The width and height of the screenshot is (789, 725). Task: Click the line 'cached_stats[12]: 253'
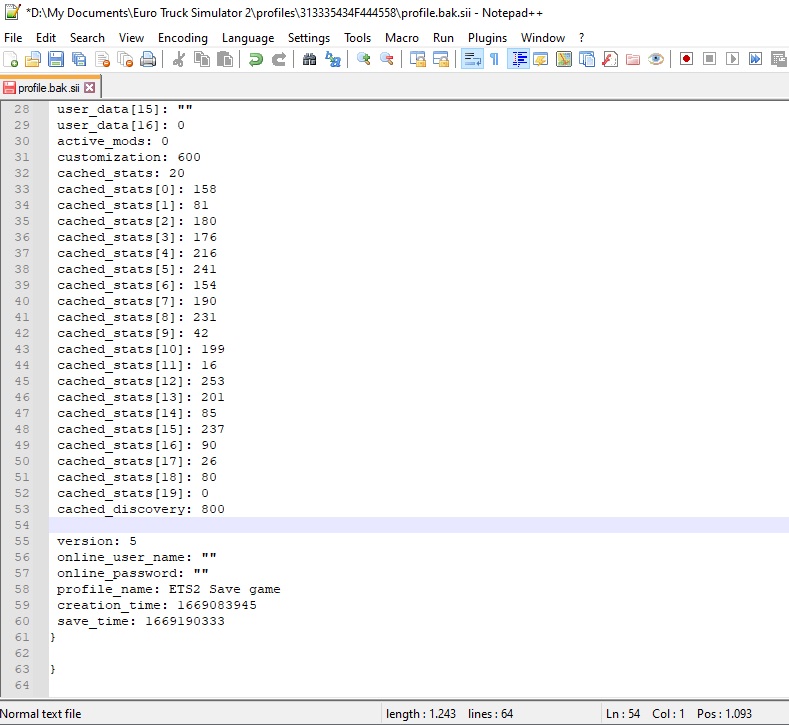pos(141,381)
